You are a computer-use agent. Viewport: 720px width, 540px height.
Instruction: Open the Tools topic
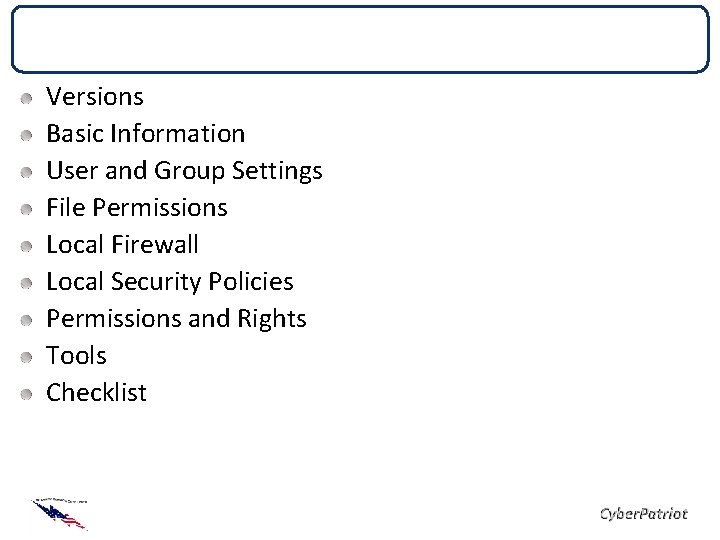coord(76,355)
